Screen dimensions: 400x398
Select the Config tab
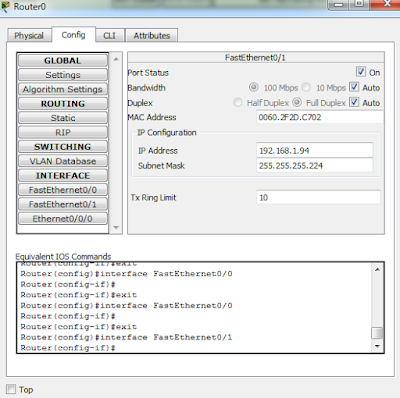point(73,35)
